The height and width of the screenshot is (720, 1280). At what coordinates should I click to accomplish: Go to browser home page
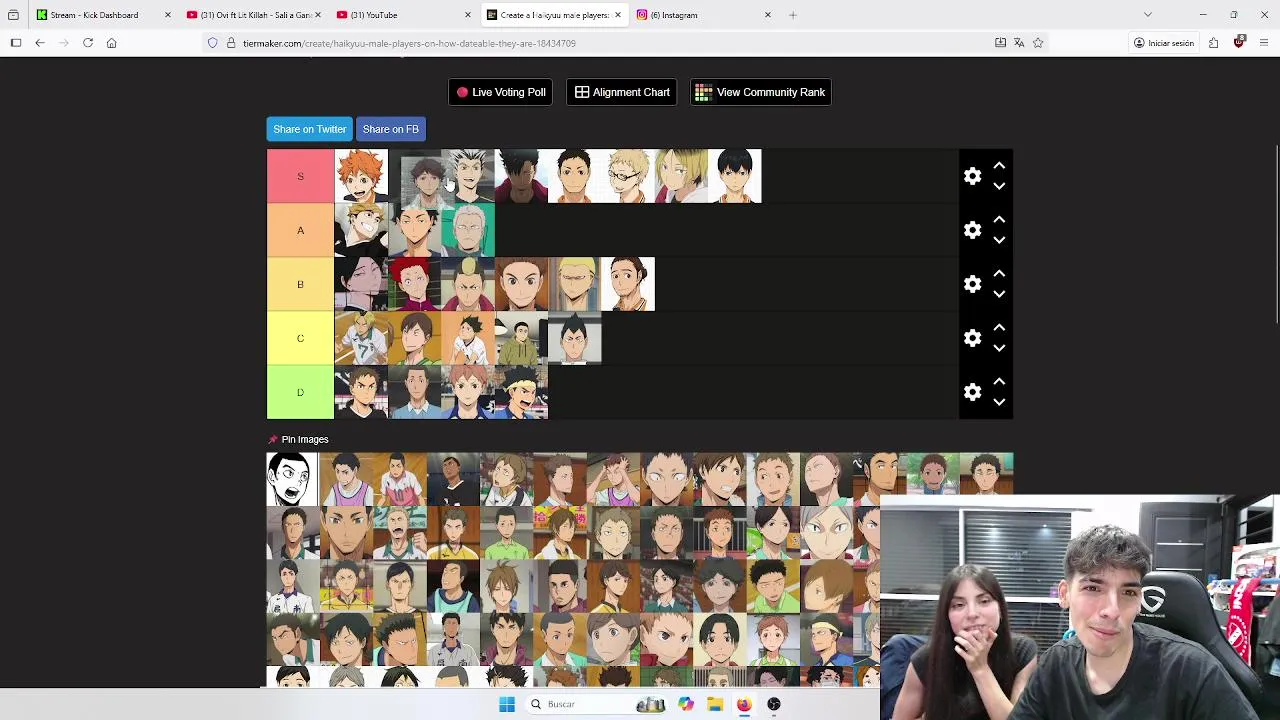[x=112, y=43]
